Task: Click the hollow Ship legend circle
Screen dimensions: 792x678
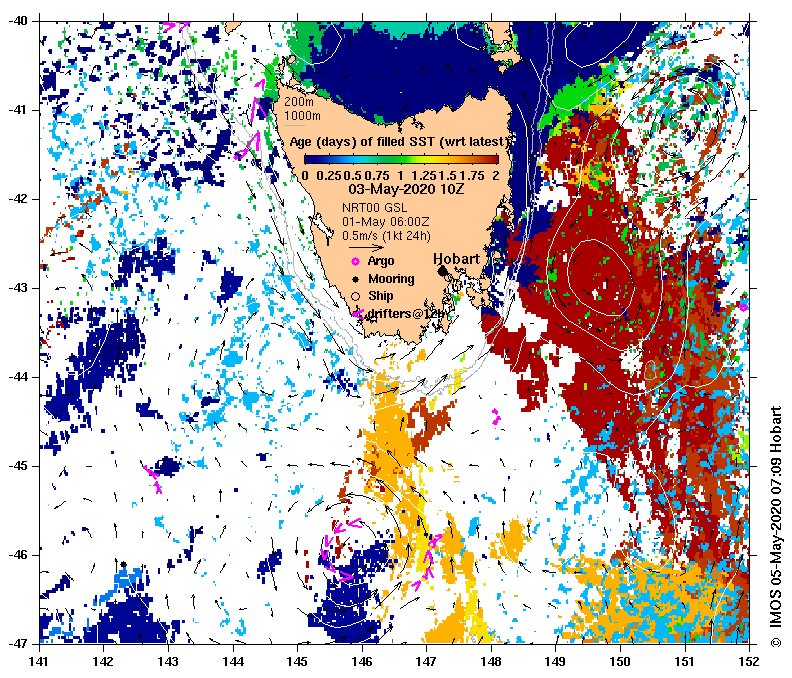Action: pos(356,296)
